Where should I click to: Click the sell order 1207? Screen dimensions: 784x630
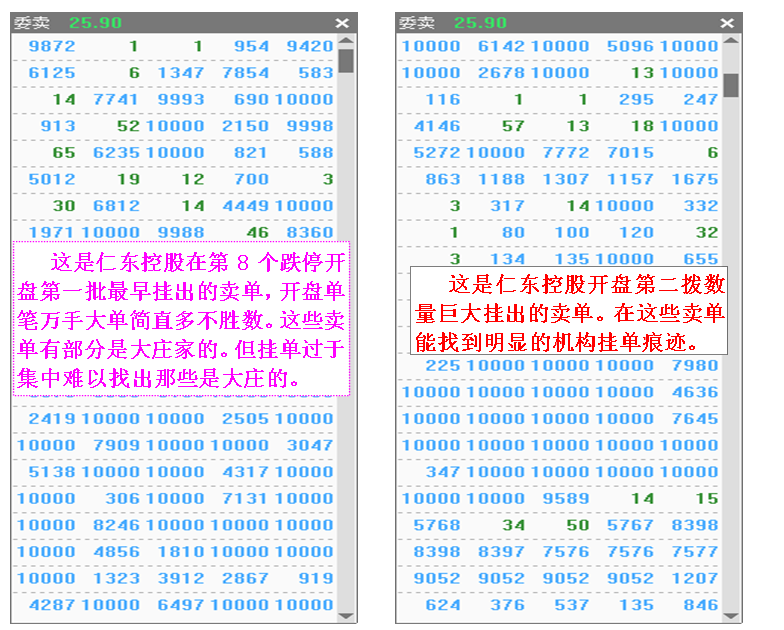click(x=695, y=578)
